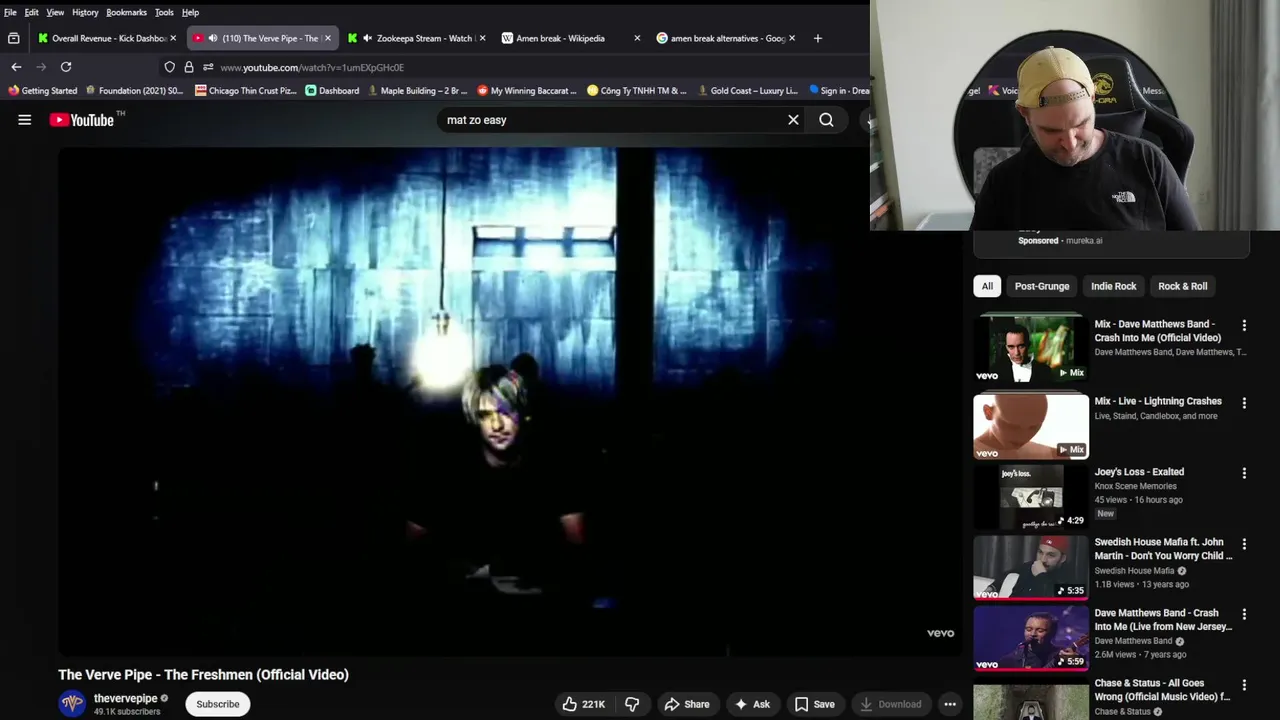Image resolution: width=1280 pixels, height=720 pixels.
Task: Open options for Crash Into Me Live video
Action: 1244,614
